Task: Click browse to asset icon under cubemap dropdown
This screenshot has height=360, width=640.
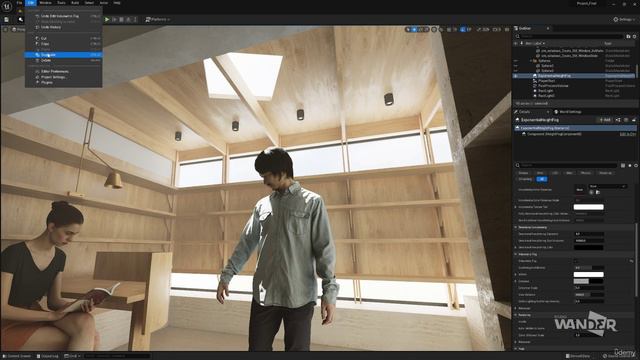Action: [598, 192]
